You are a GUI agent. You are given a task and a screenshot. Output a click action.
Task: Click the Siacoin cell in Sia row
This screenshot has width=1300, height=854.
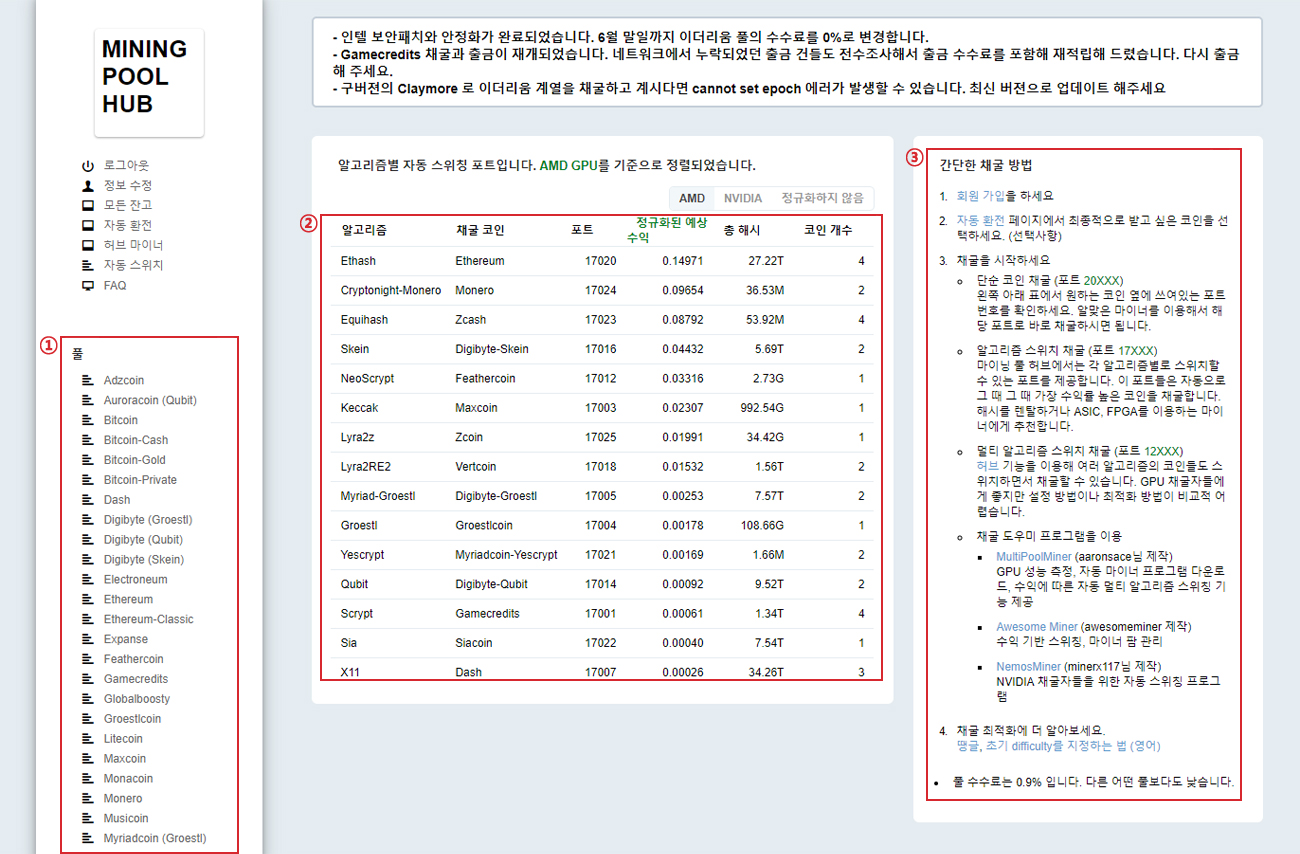(474, 643)
